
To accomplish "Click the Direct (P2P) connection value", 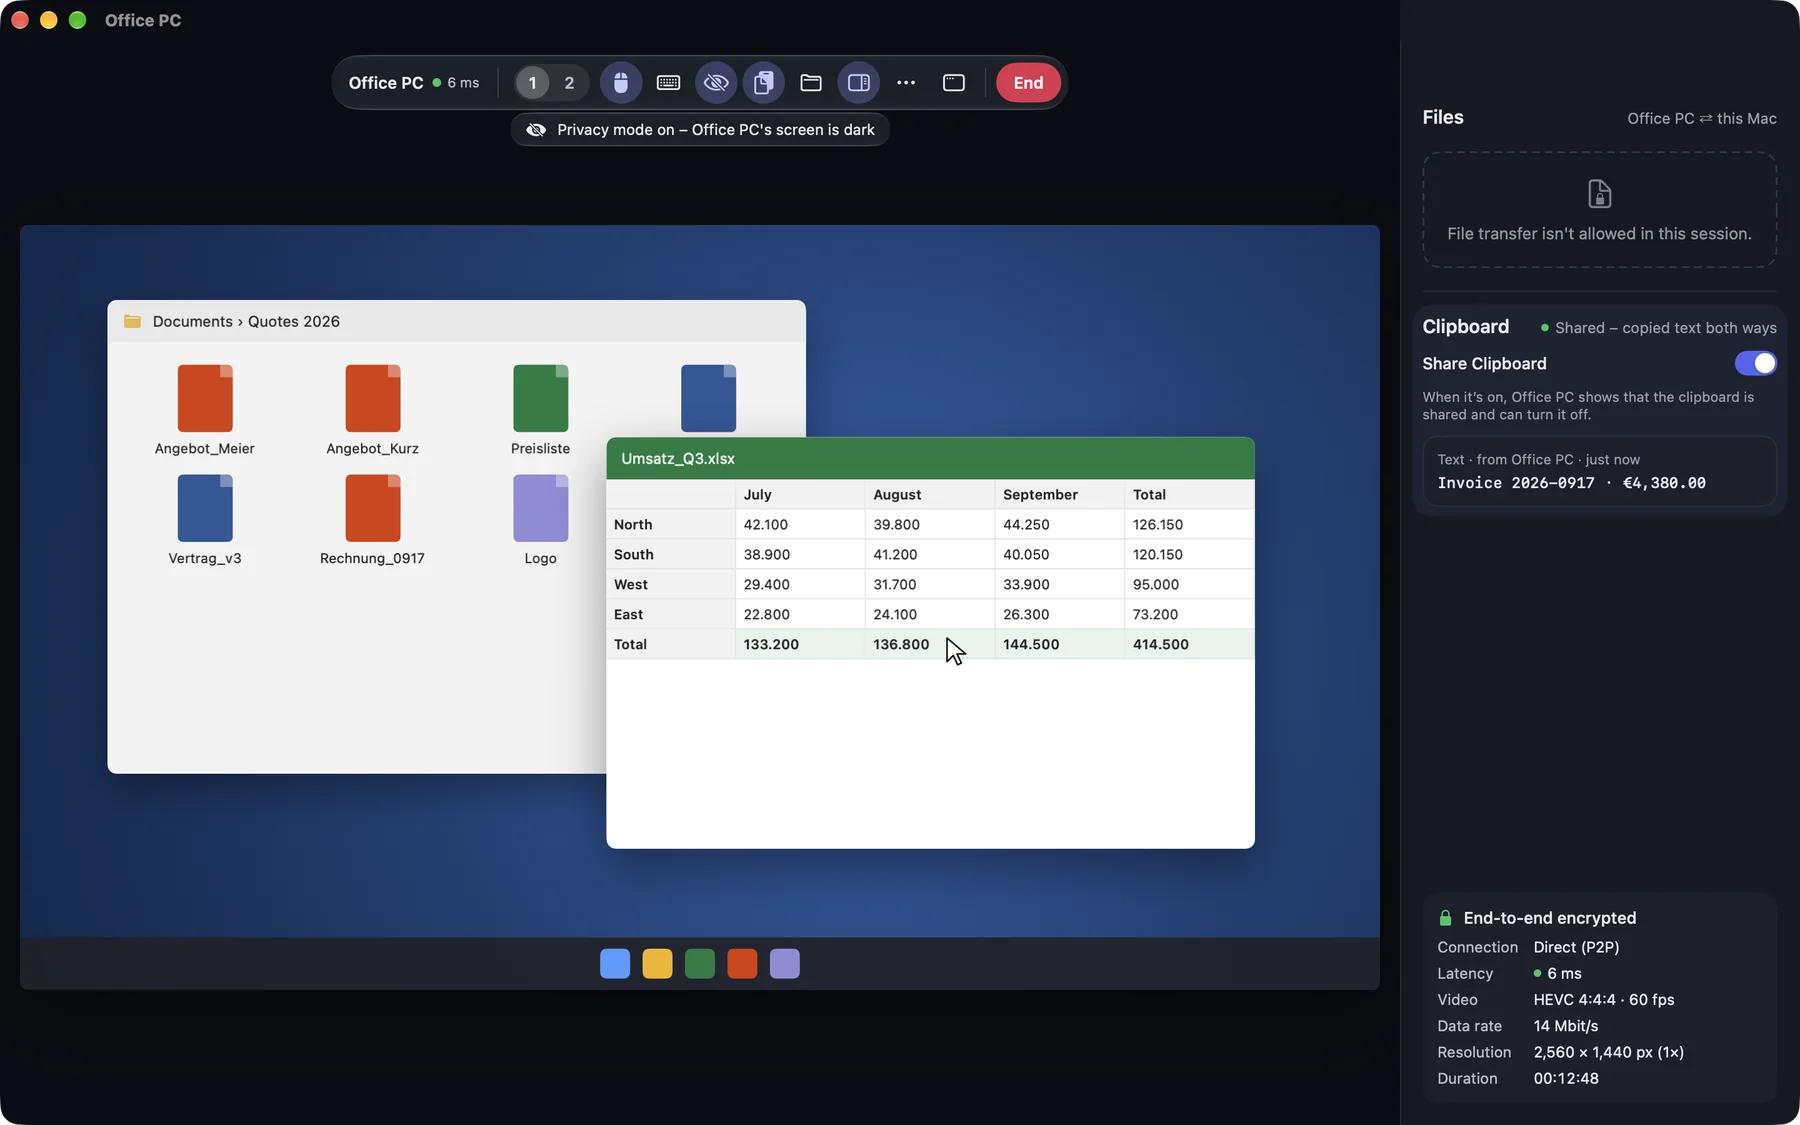I will (1576, 947).
